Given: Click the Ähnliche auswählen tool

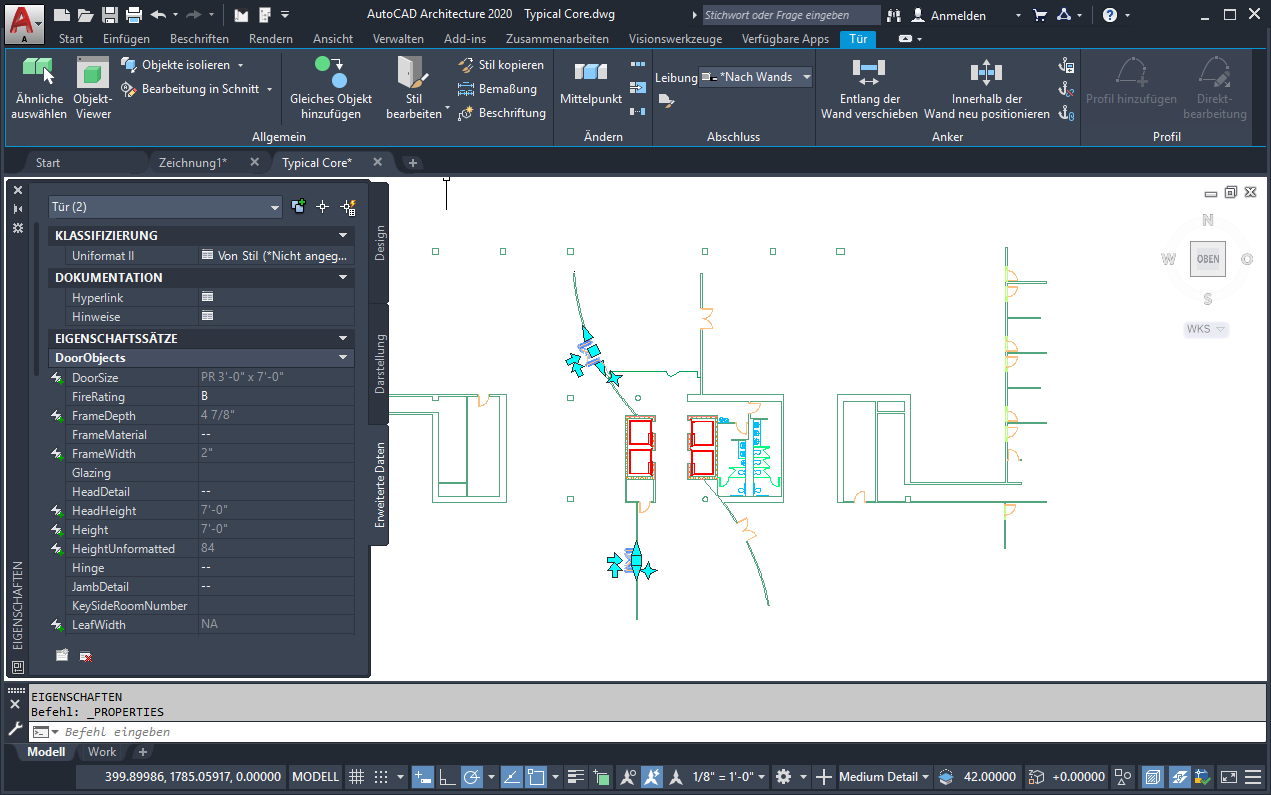Looking at the screenshot, I should [x=39, y=88].
